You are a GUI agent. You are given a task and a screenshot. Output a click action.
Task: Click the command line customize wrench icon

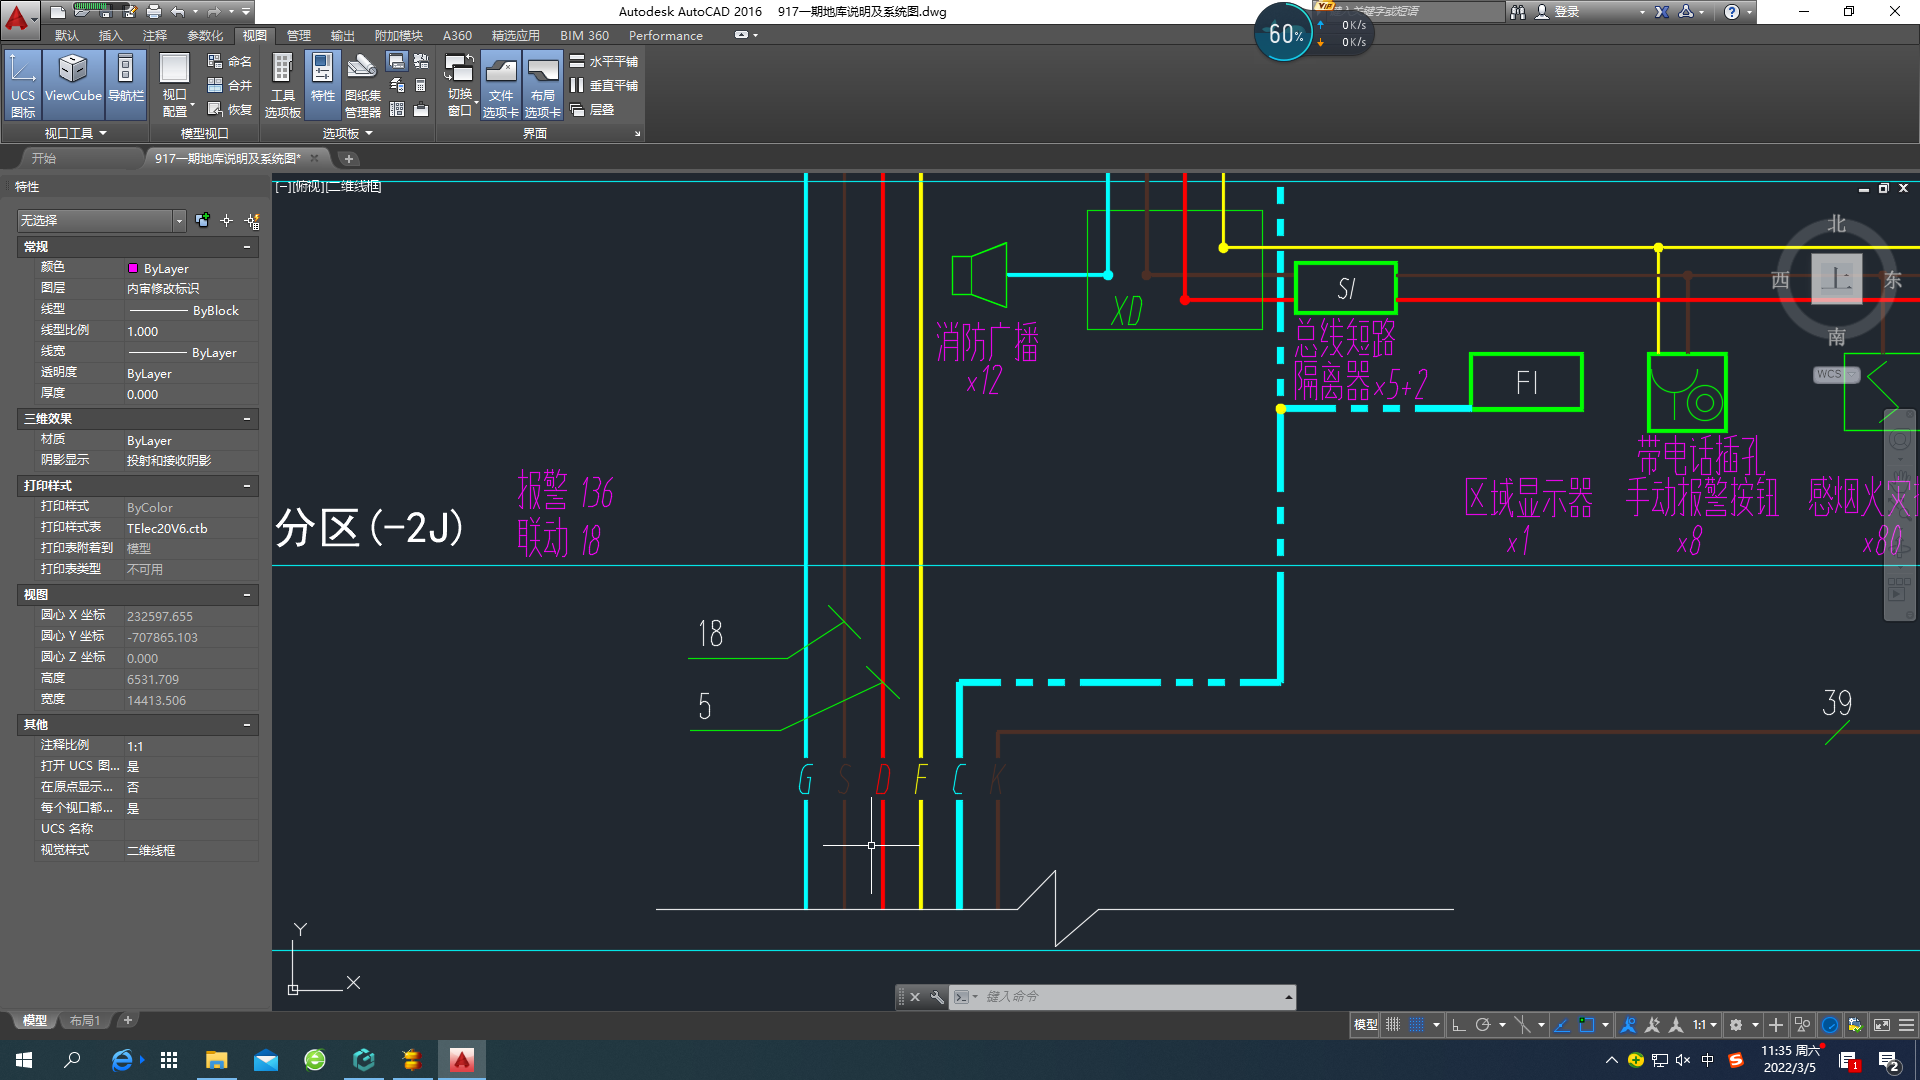(937, 996)
